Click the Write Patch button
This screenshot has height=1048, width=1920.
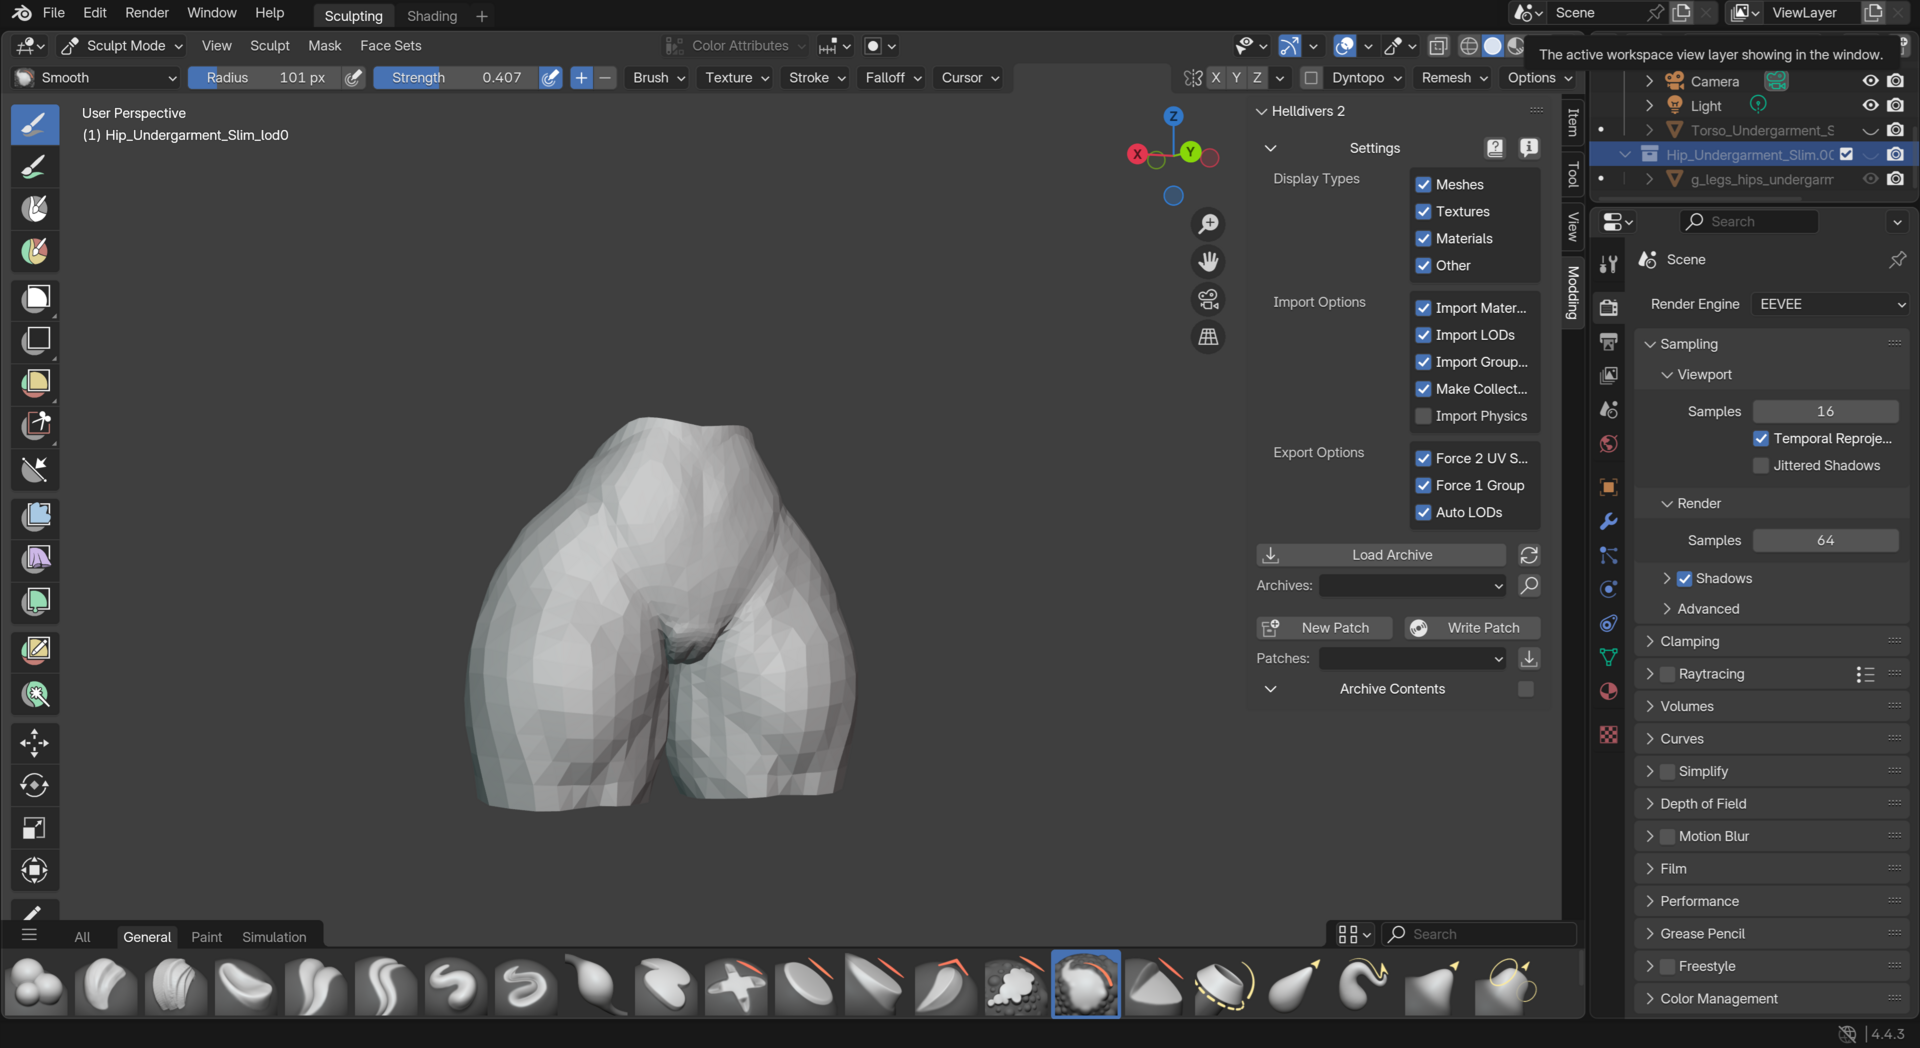click(x=1472, y=628)
